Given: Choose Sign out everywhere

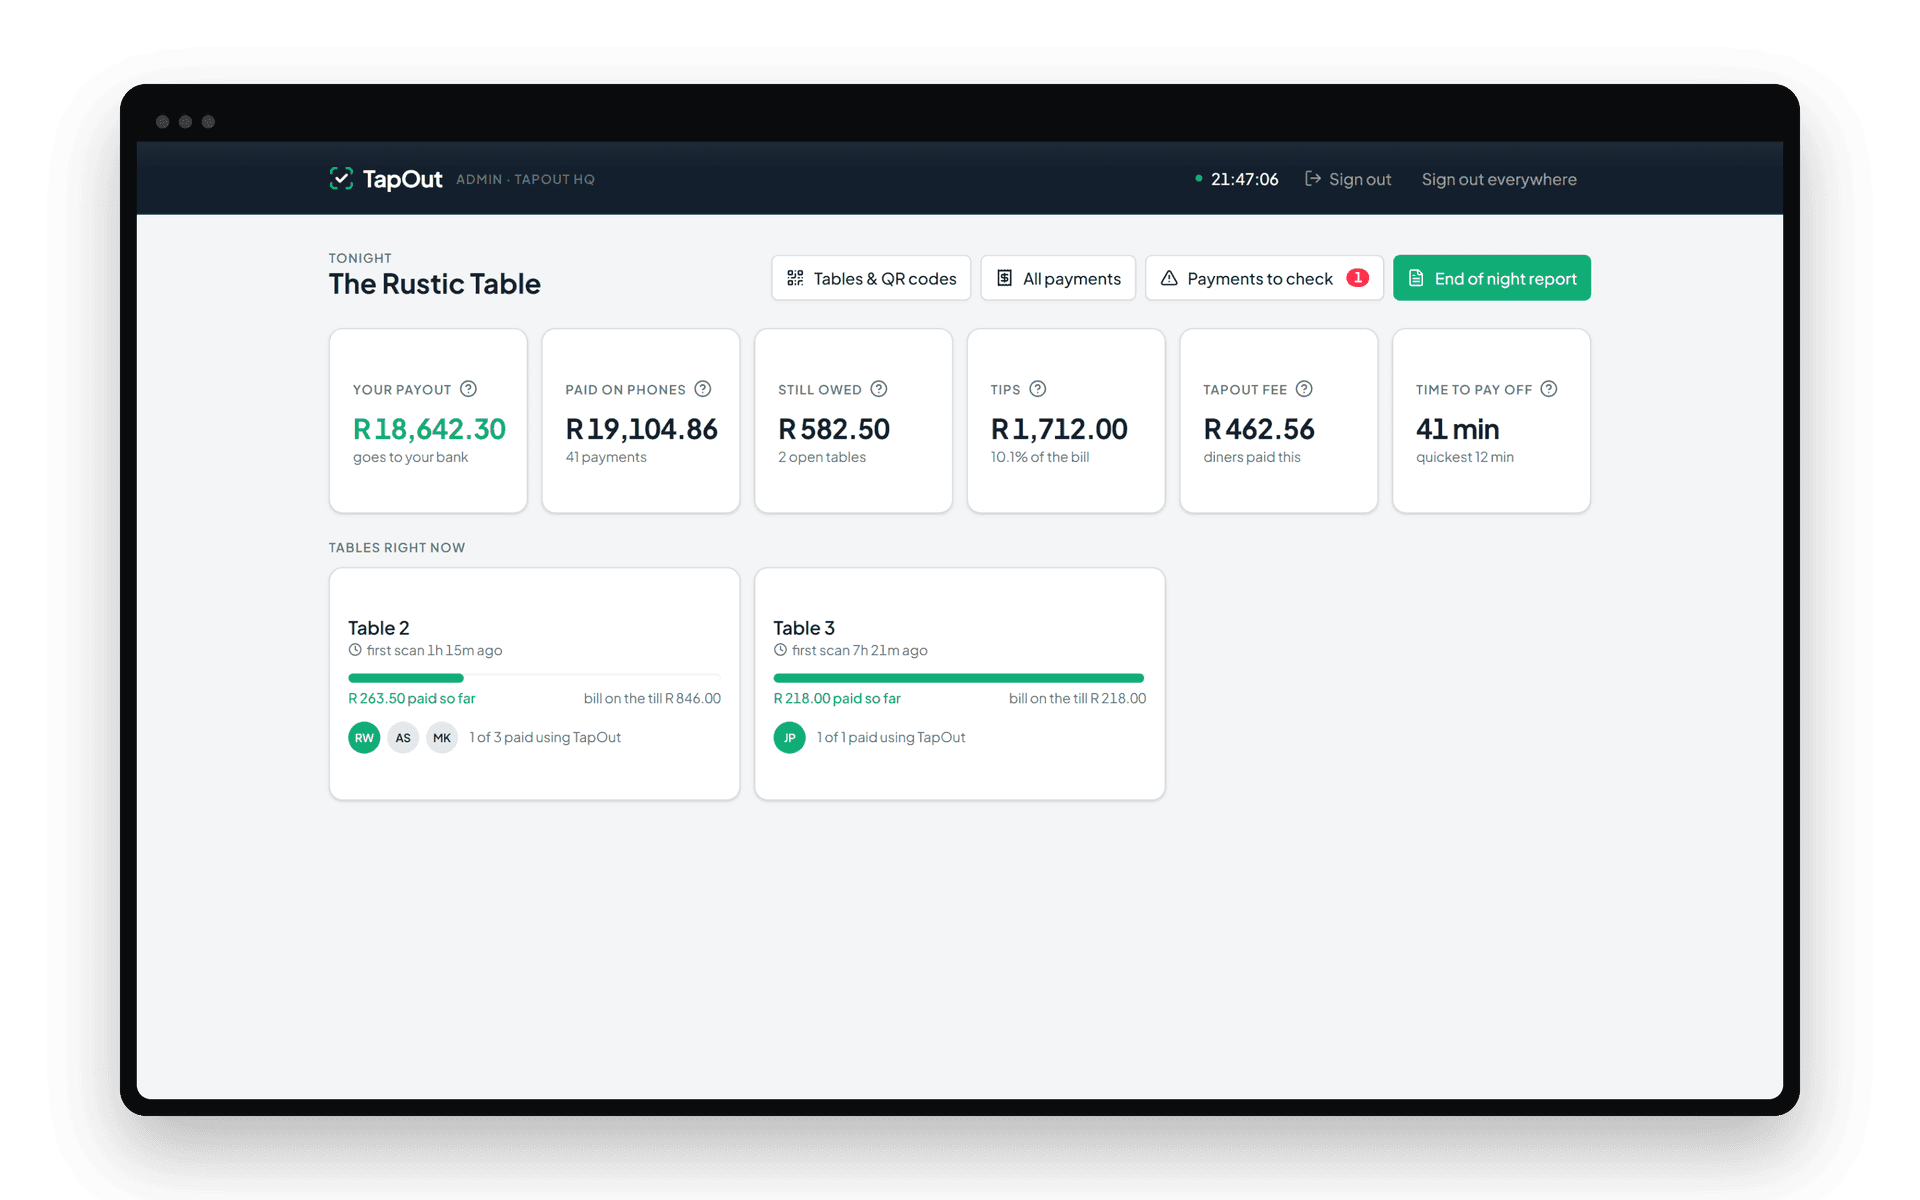Looking at the screenshot, I should (1499, 179).
